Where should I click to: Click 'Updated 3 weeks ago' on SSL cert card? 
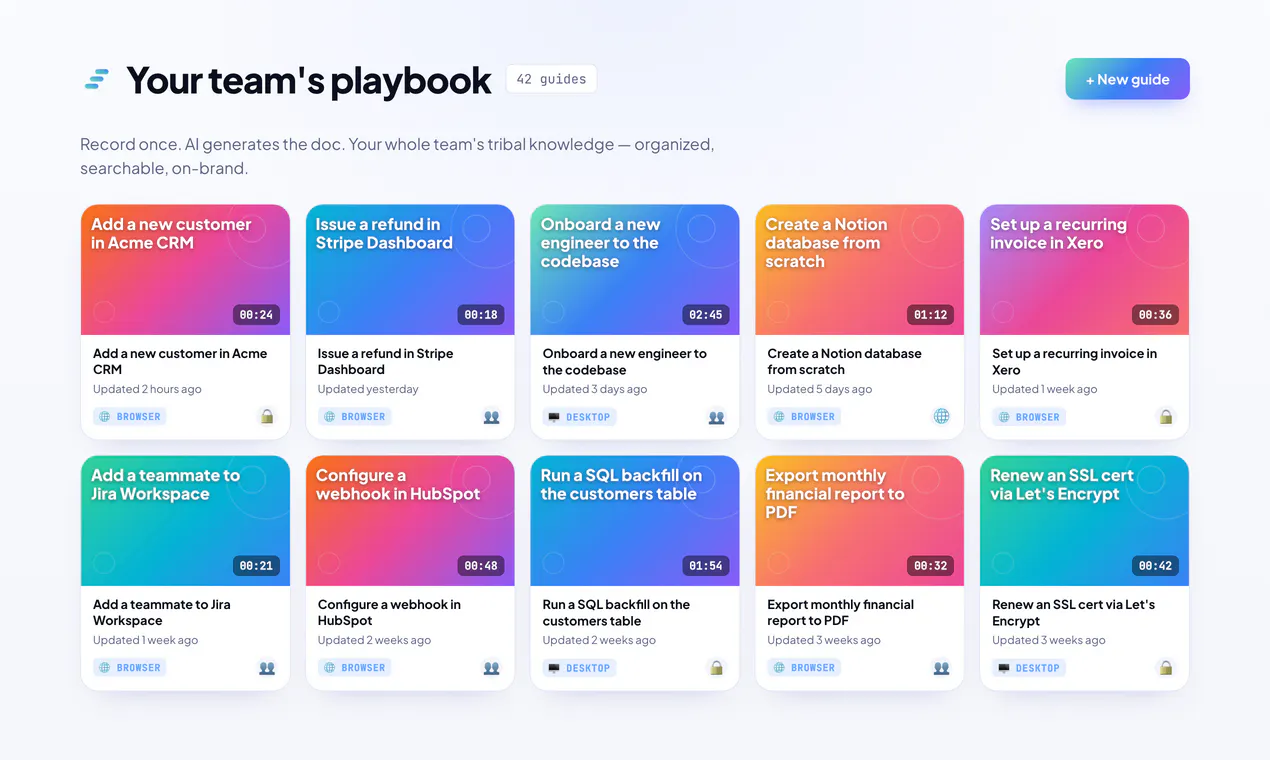[1049, 640]
